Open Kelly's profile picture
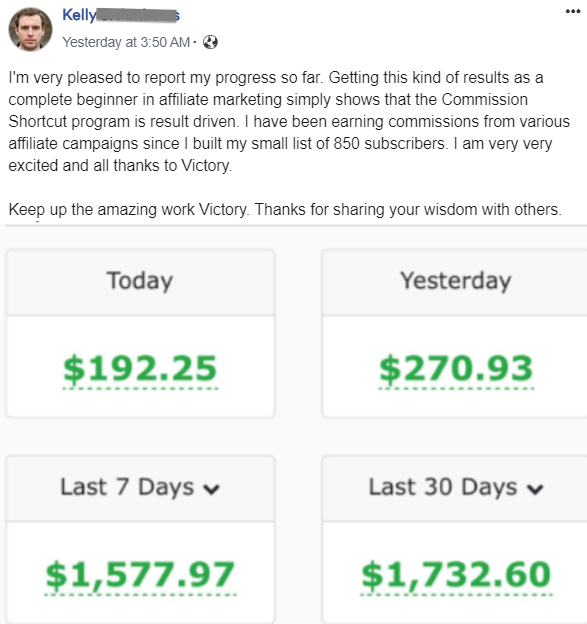 click(30, 29)
